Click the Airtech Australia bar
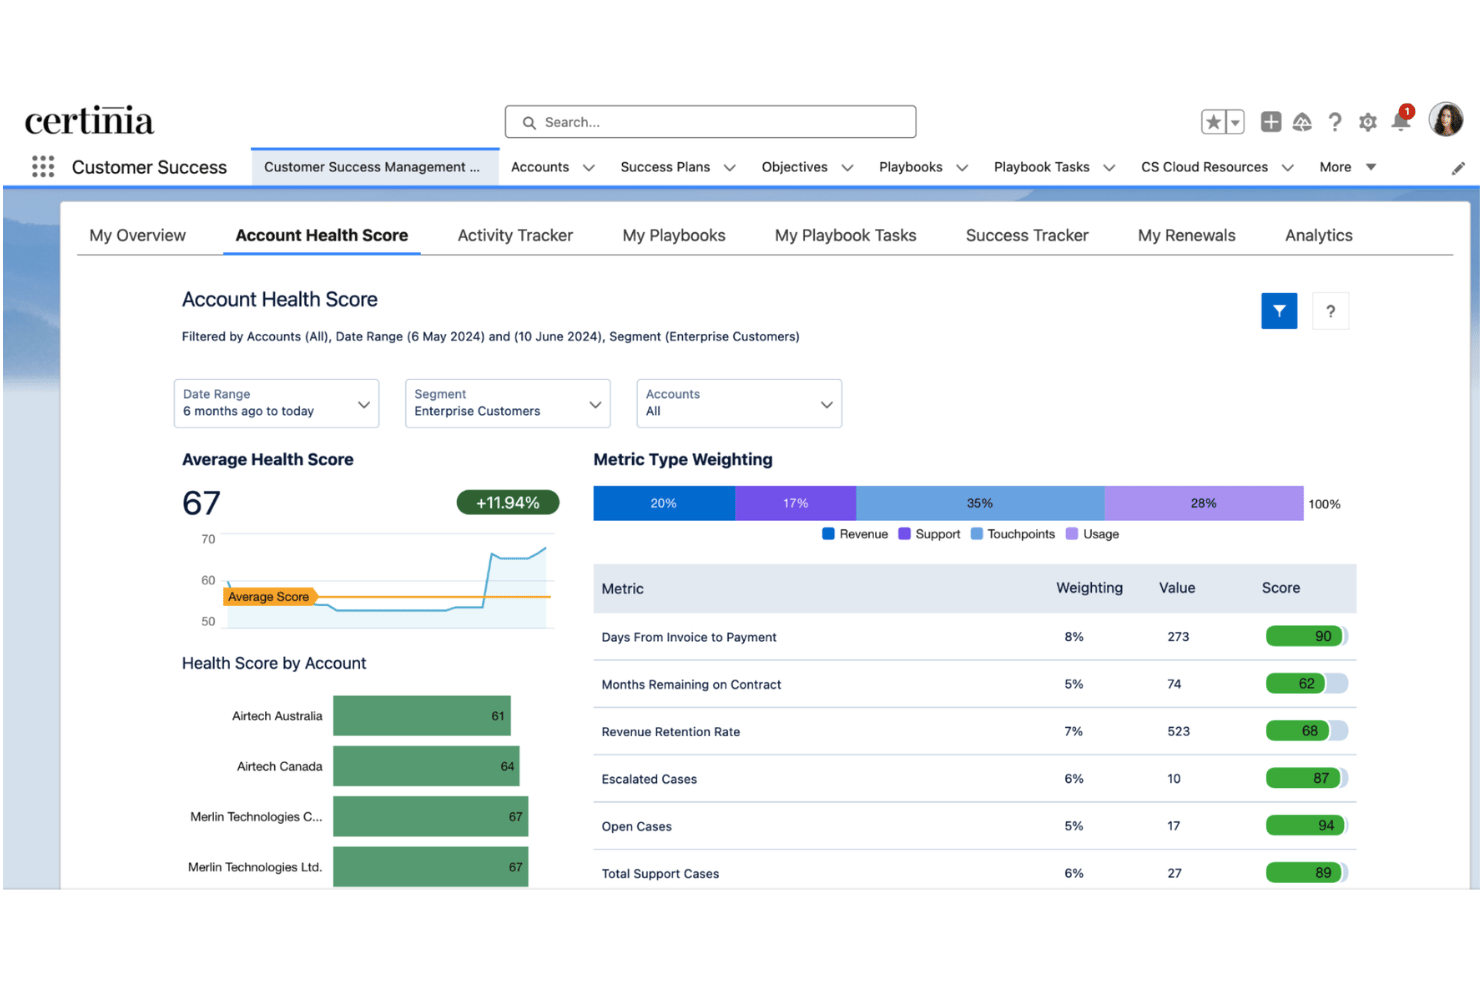This screenshot has height=987, width=1480. [x=422, y=716]
